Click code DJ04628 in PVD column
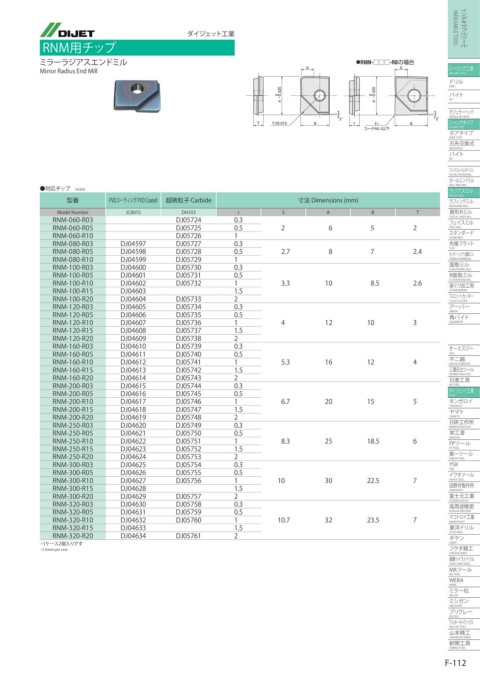Image resolution: width=480 pixels, height=677 pixels. click(133, 488)
